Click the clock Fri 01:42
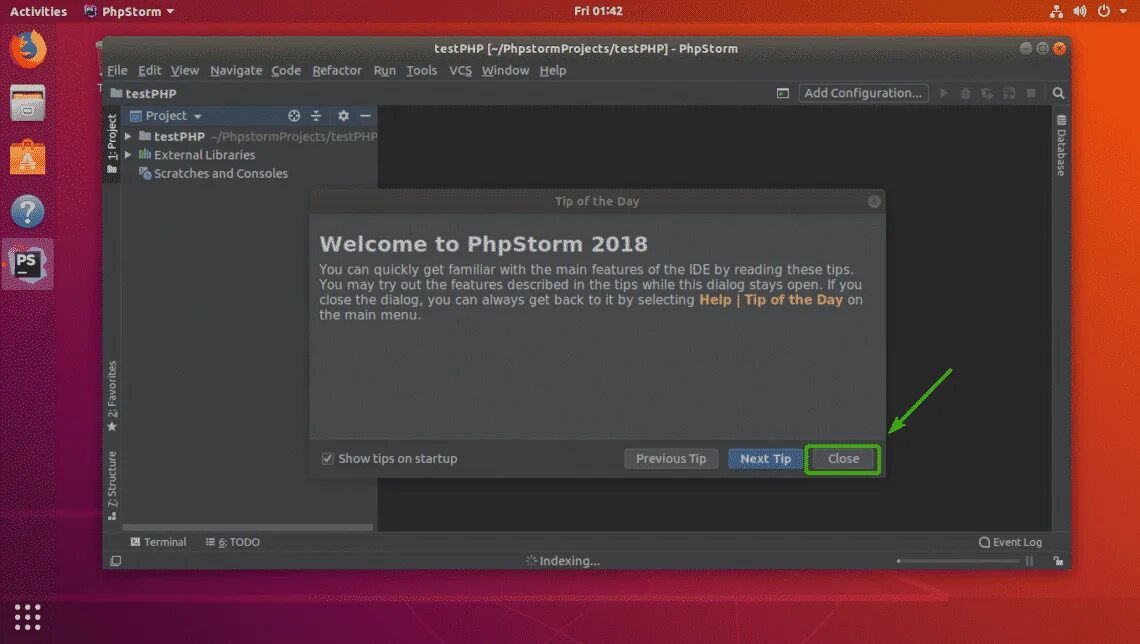The height and width of the screenshot is (644, 1140). (x=598, y=11)
